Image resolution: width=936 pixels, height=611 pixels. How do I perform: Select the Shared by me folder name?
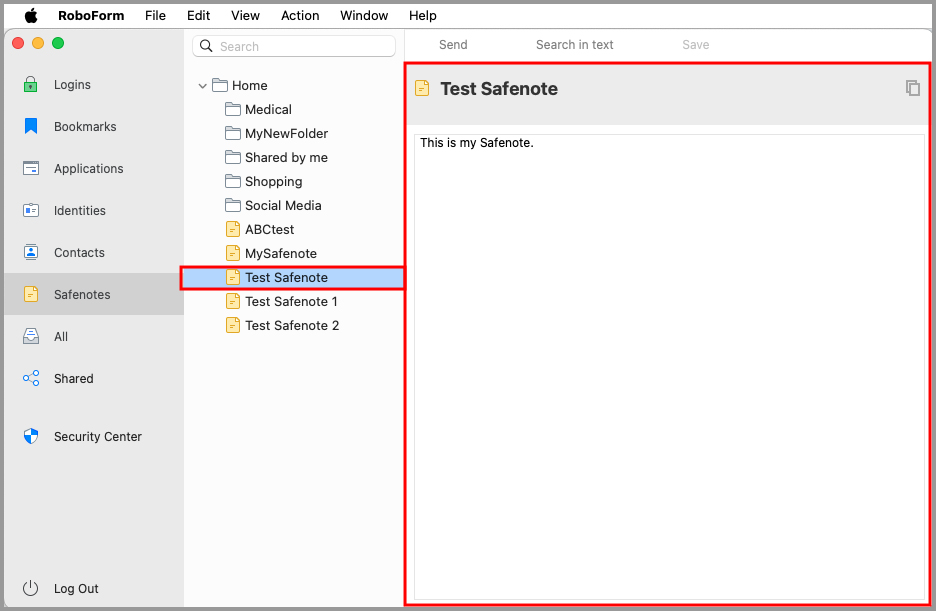[287, 157]
